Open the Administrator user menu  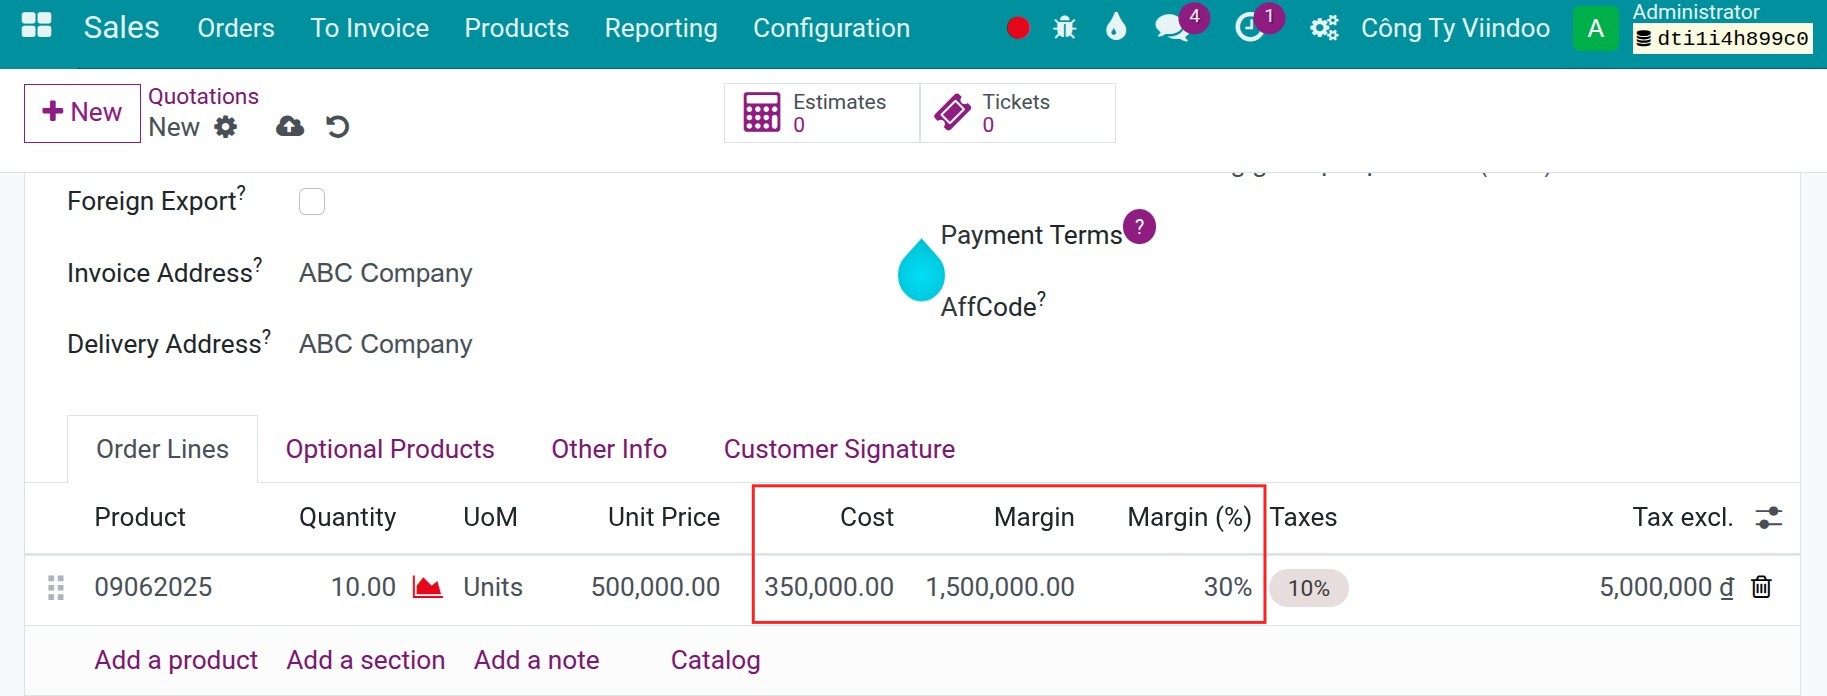[x=1722, y=27]
